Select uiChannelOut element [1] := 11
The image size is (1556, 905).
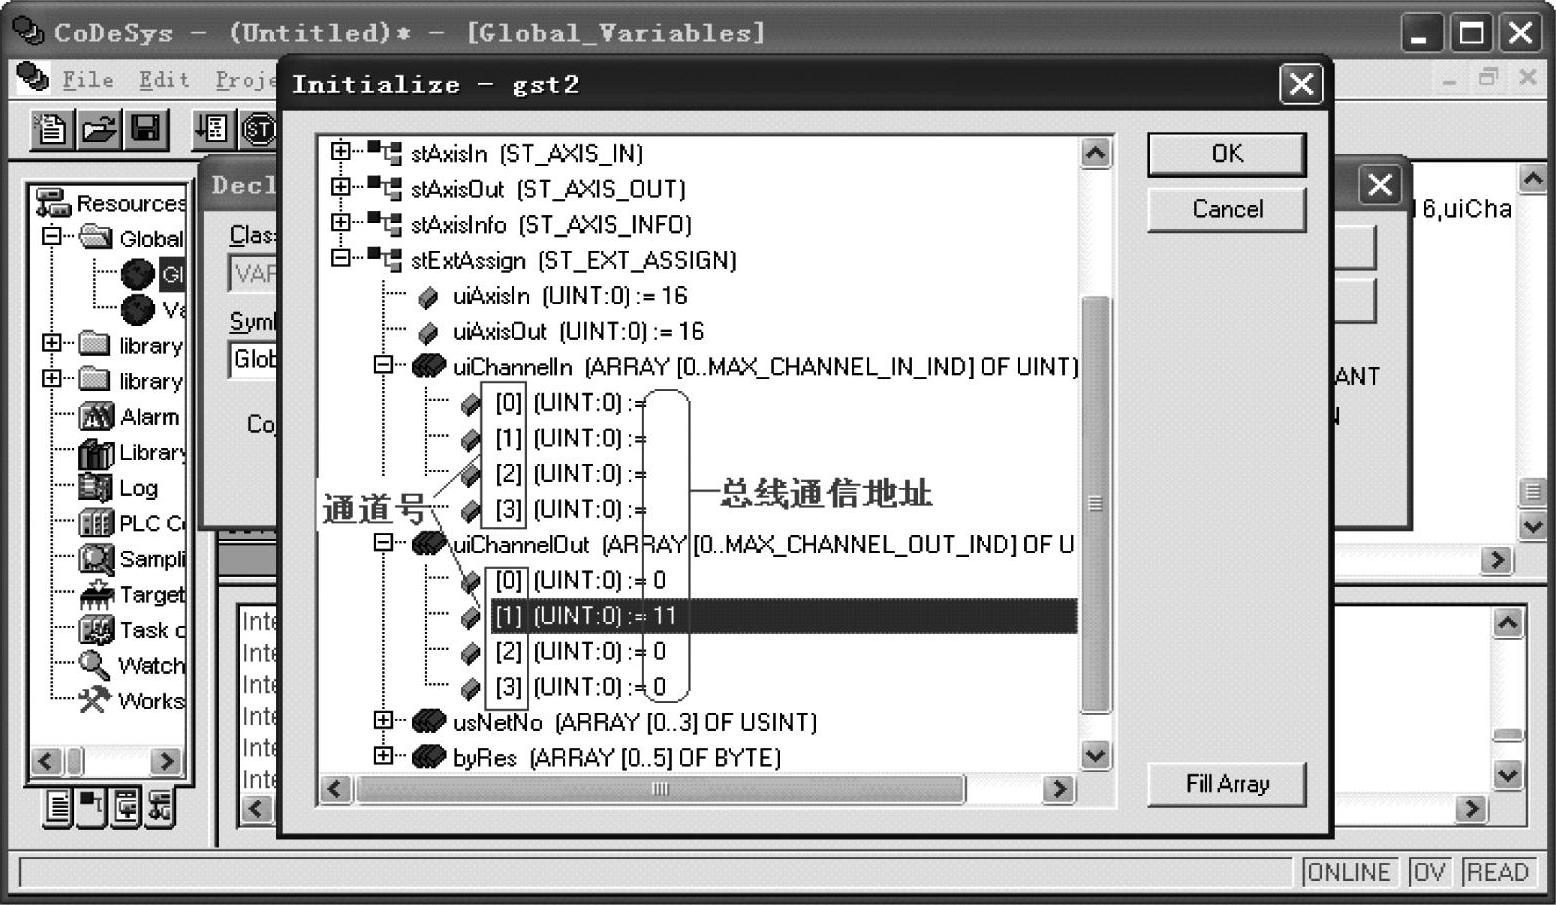point(783,616)
